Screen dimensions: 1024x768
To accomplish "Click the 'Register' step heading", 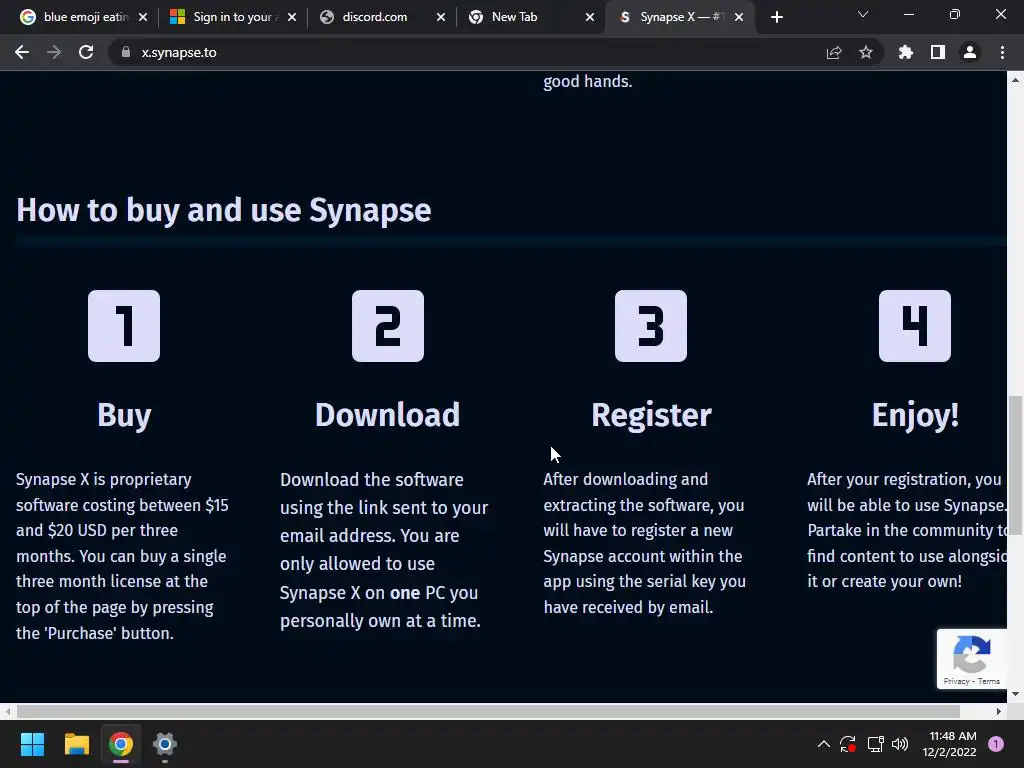I will tap(651, 415).
